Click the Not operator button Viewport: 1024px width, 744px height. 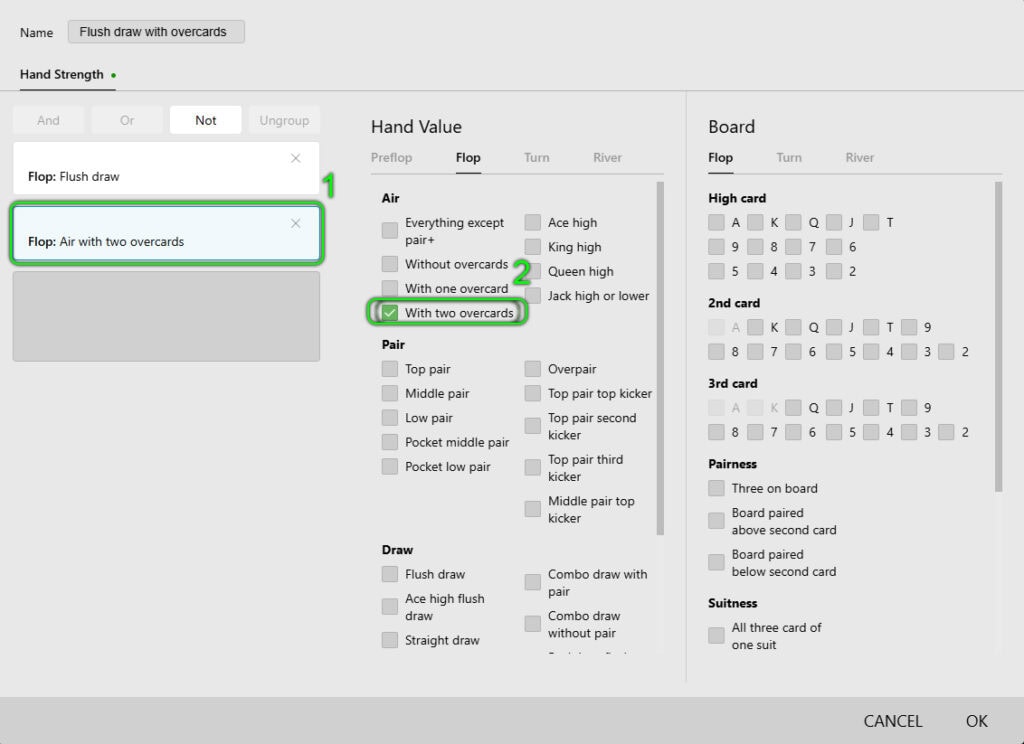[205, 120]
